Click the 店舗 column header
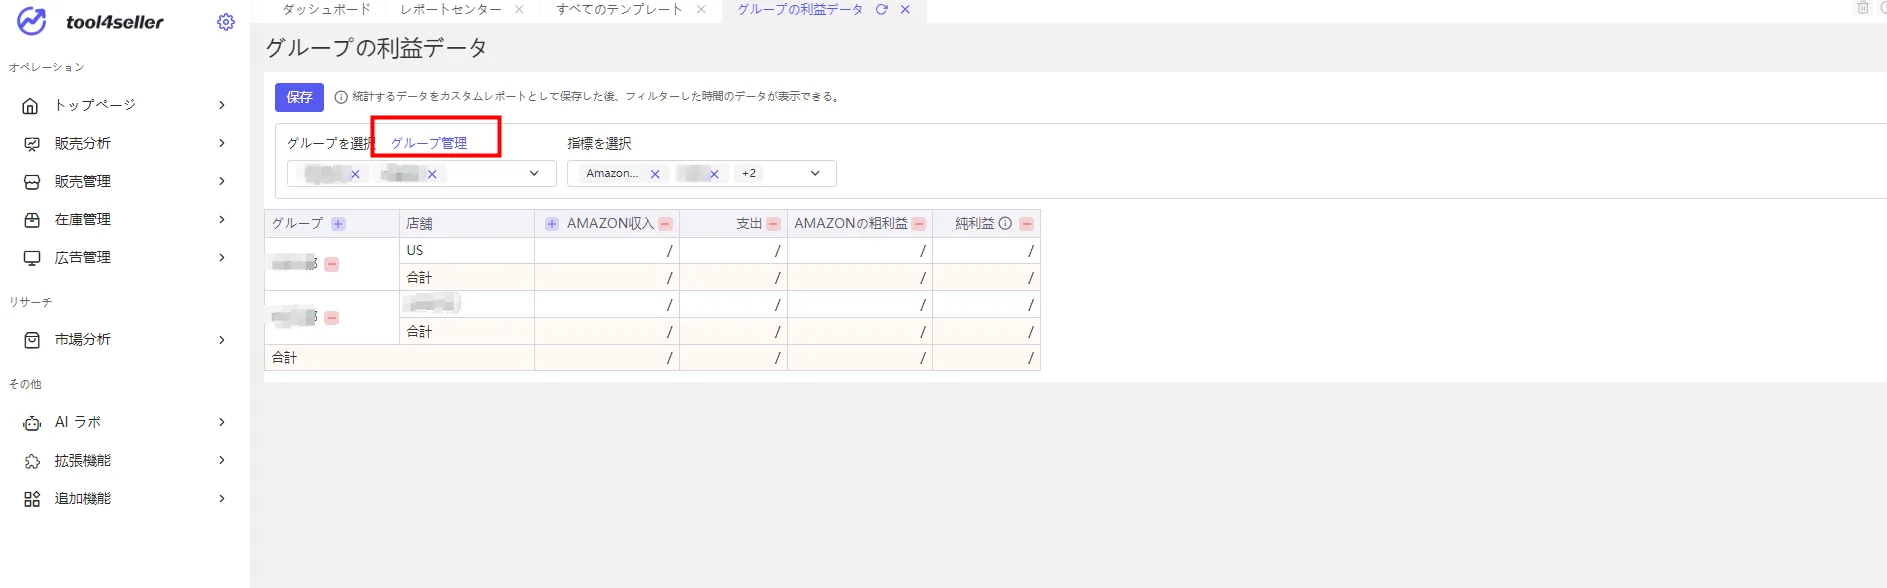 [467, 224]
